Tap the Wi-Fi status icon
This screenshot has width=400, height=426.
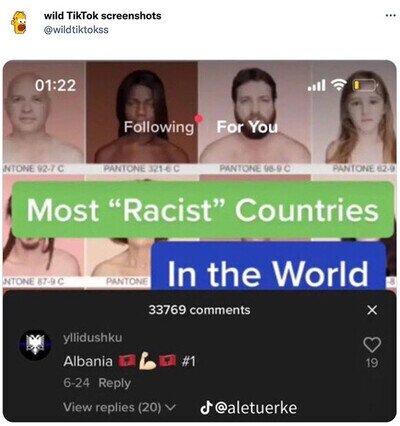pyautogui.click(x=338, y=85)
